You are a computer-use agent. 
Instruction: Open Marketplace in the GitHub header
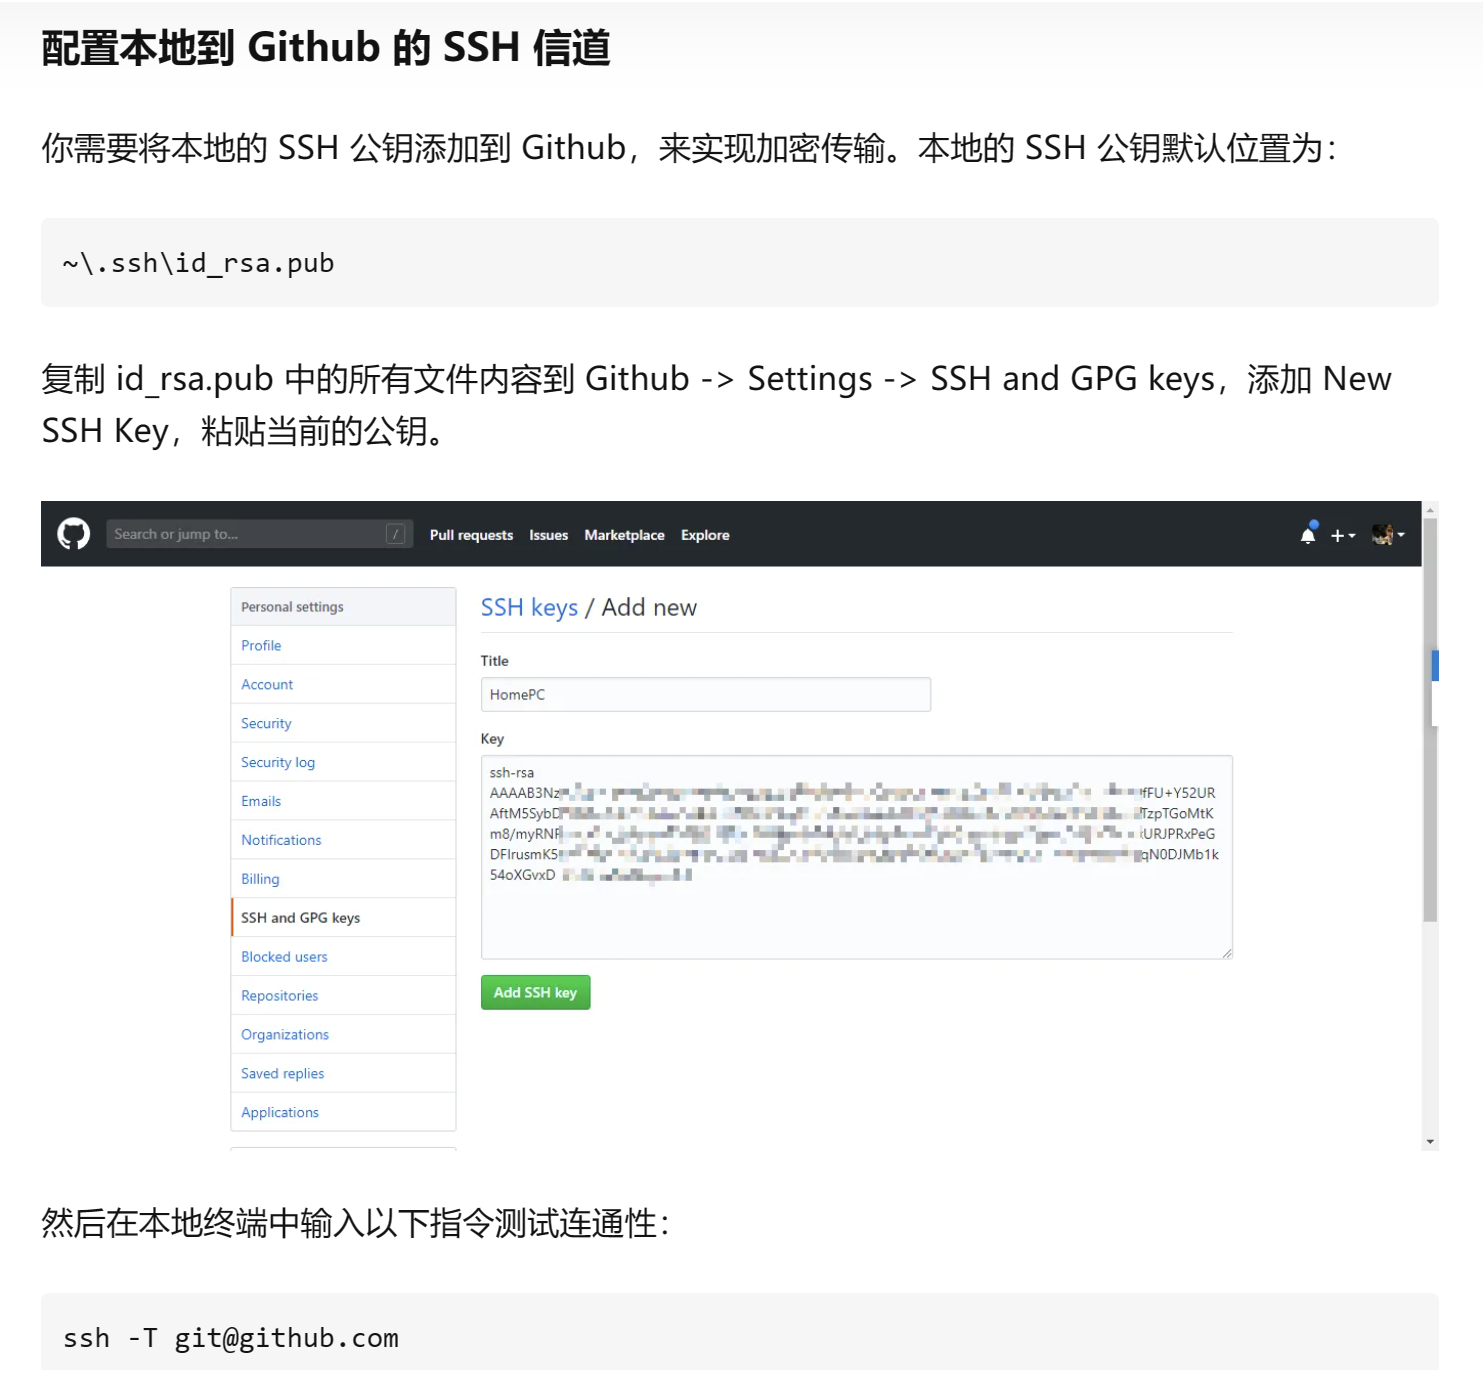[x=624, y=535]
